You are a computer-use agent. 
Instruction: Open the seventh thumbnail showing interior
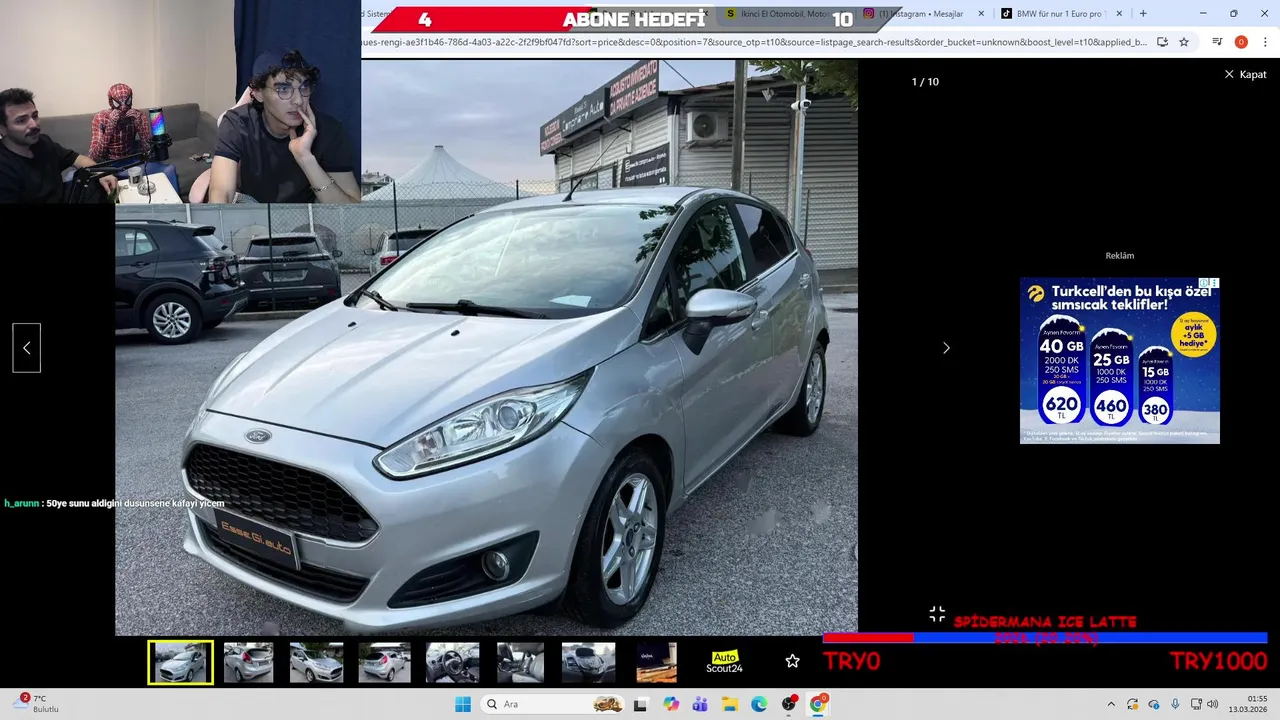[x=588, y=662]
